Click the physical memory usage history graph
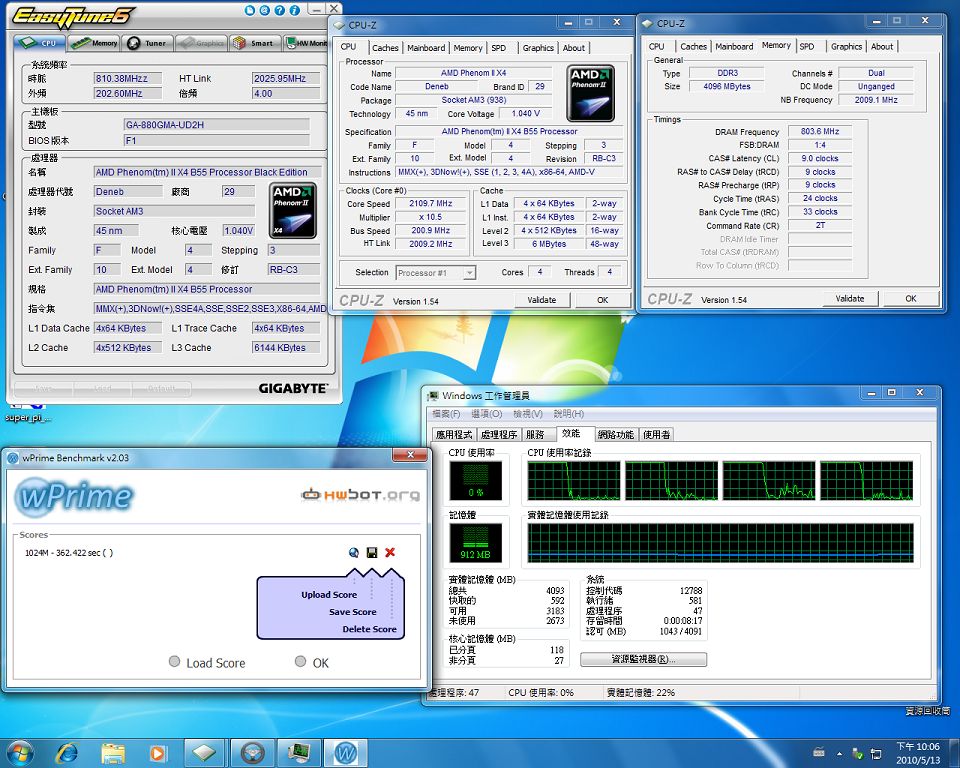Image resolution: width=960 pixels, height=768 pixels. pos(721,543)
